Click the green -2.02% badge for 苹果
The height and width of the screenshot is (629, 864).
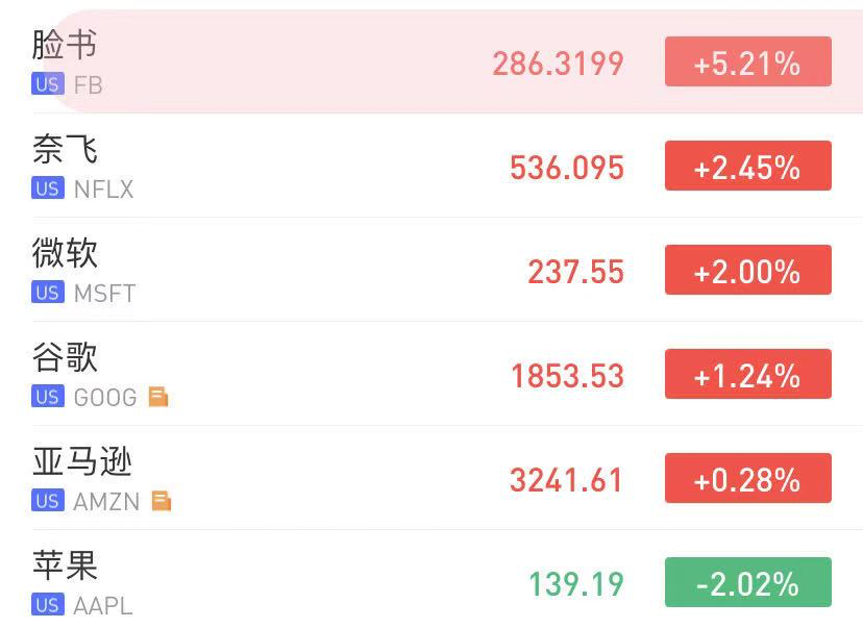pyautogui.click(x=747, y=582)
